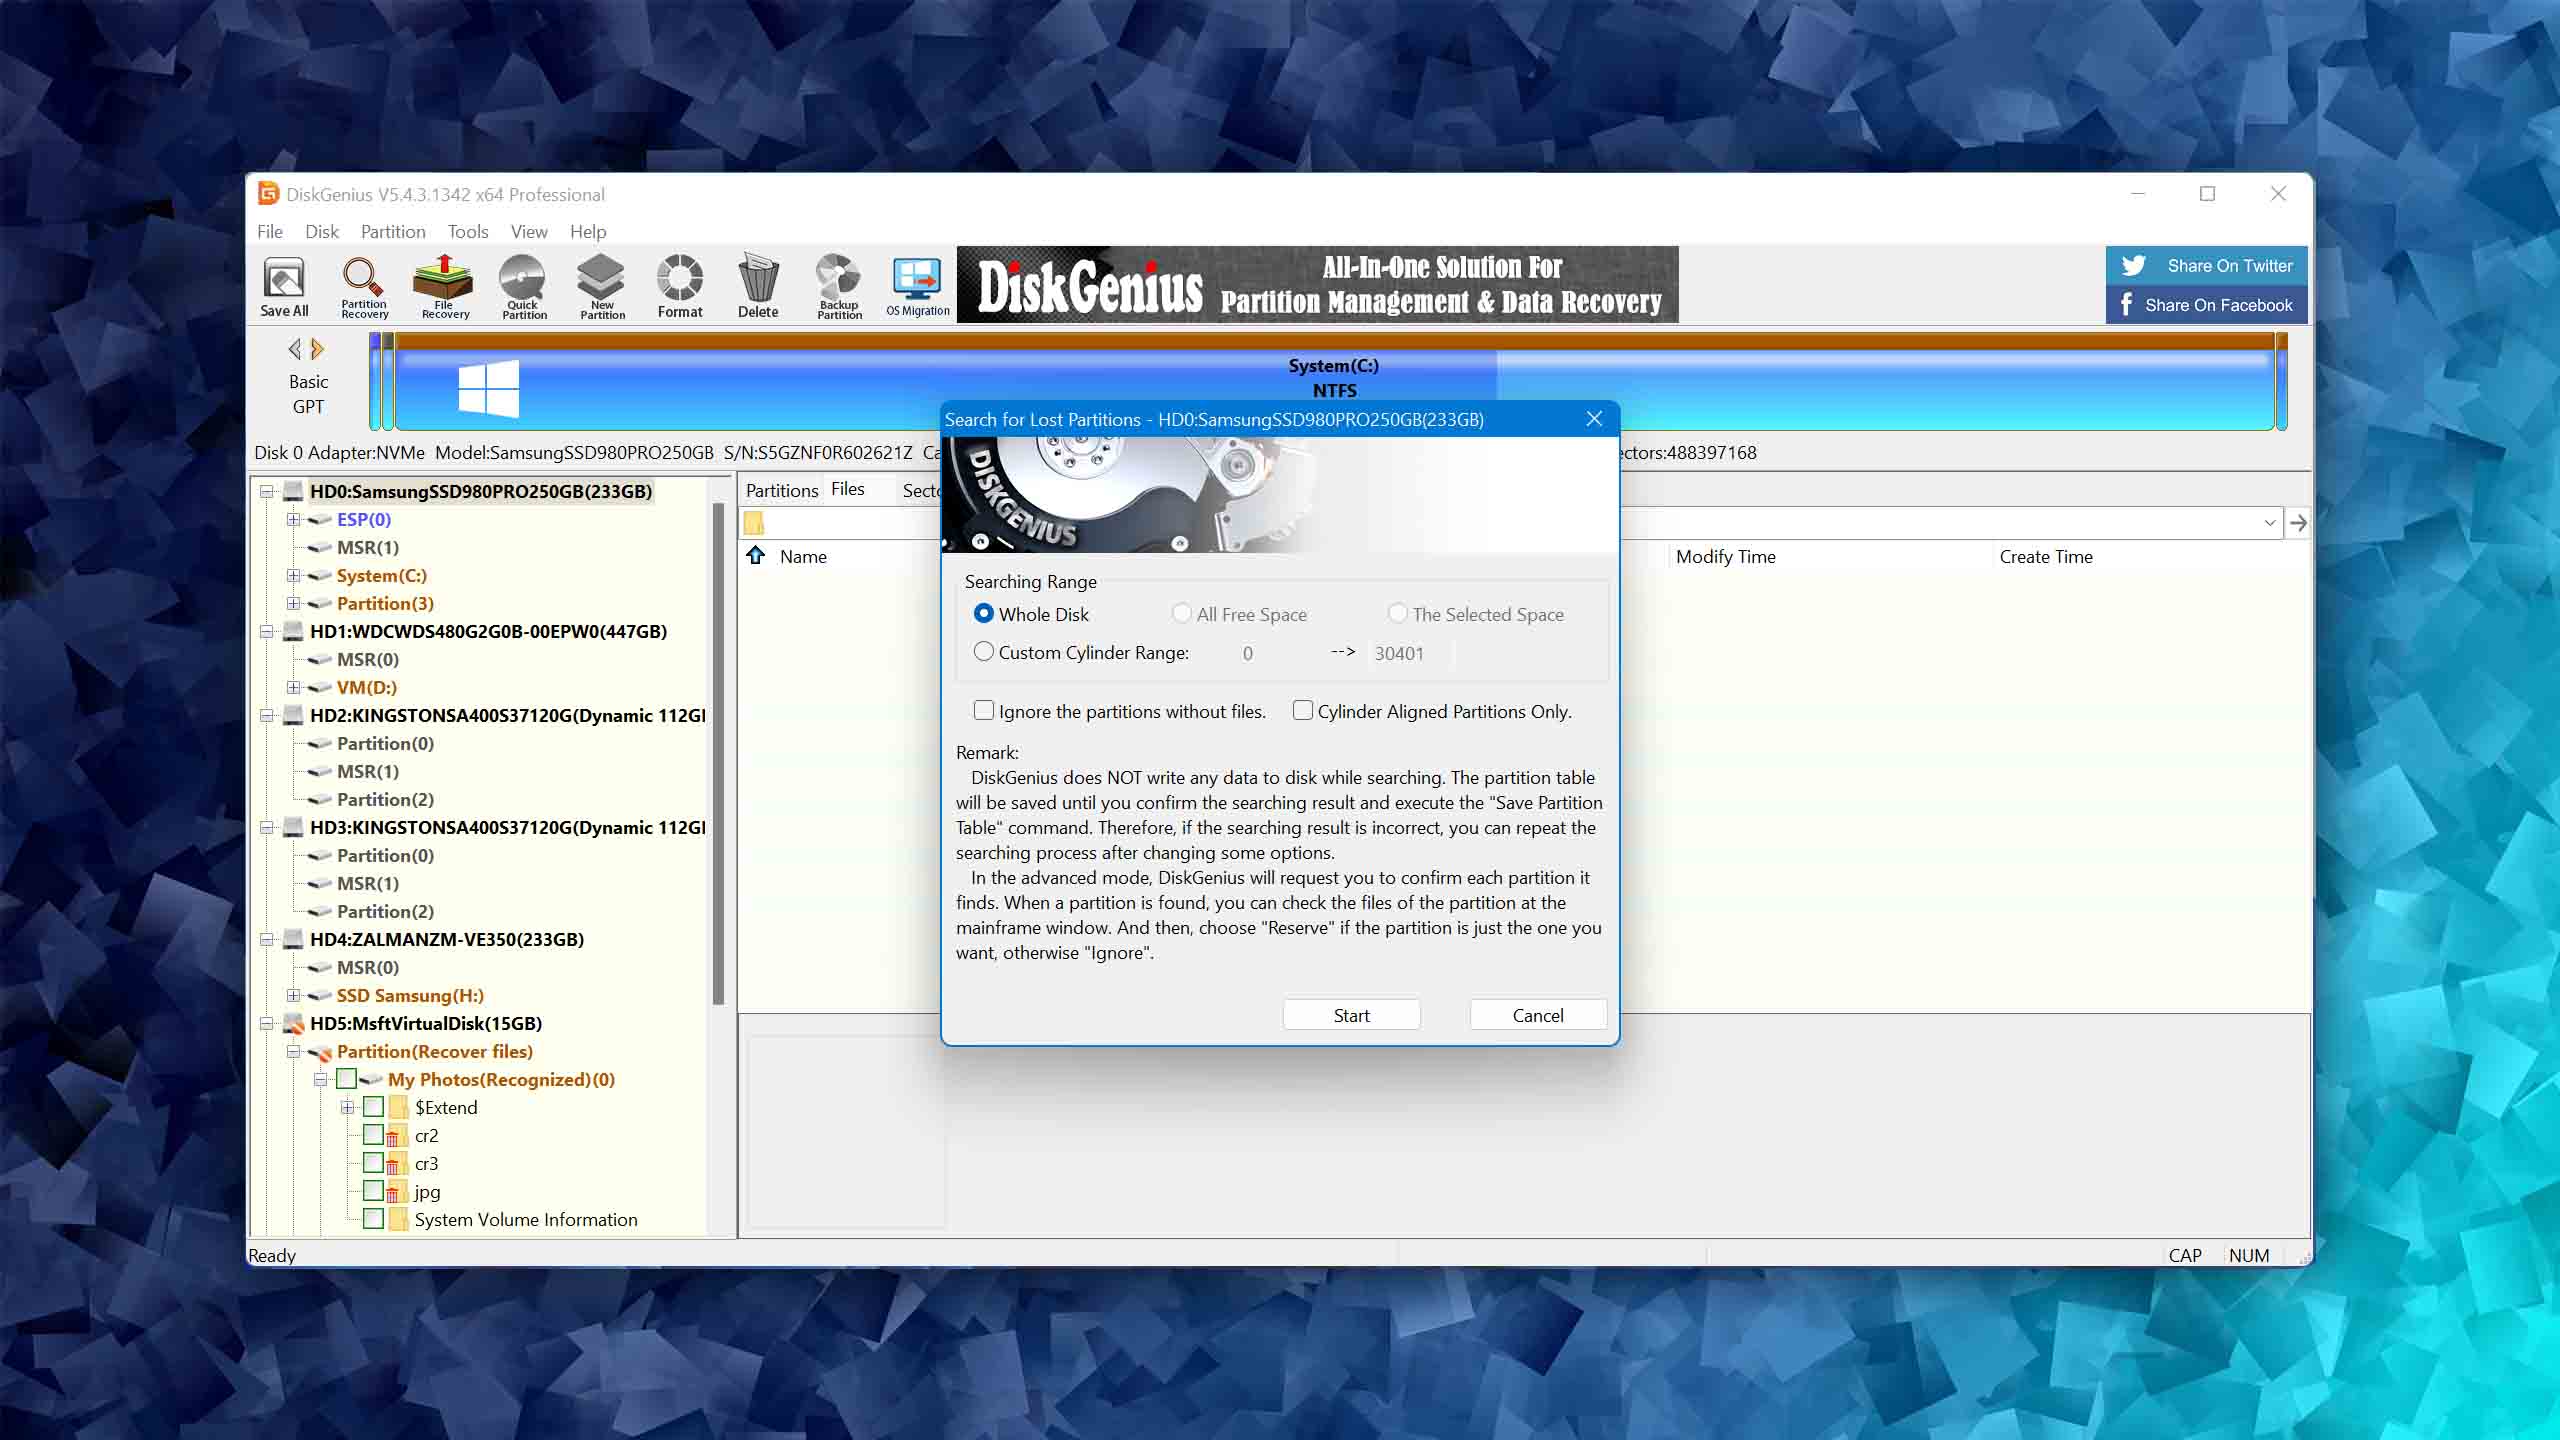The height and width of the screenshot is (1440, 2560).
Task: Click the Save All toolbar icon
Action: [284, 286]
